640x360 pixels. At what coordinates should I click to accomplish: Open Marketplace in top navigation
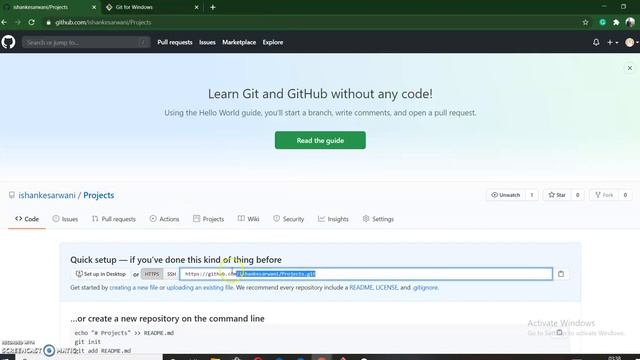pyautogui.click(x=239, y=42)
